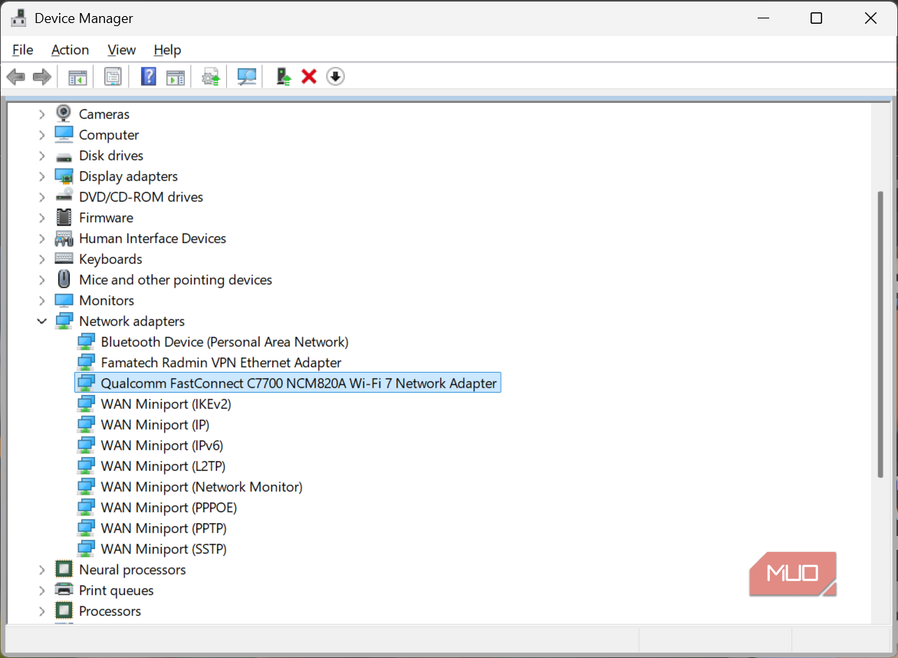Expand the Disk drives category
Viewport: 898px width, 658px height.
point(41,156)
